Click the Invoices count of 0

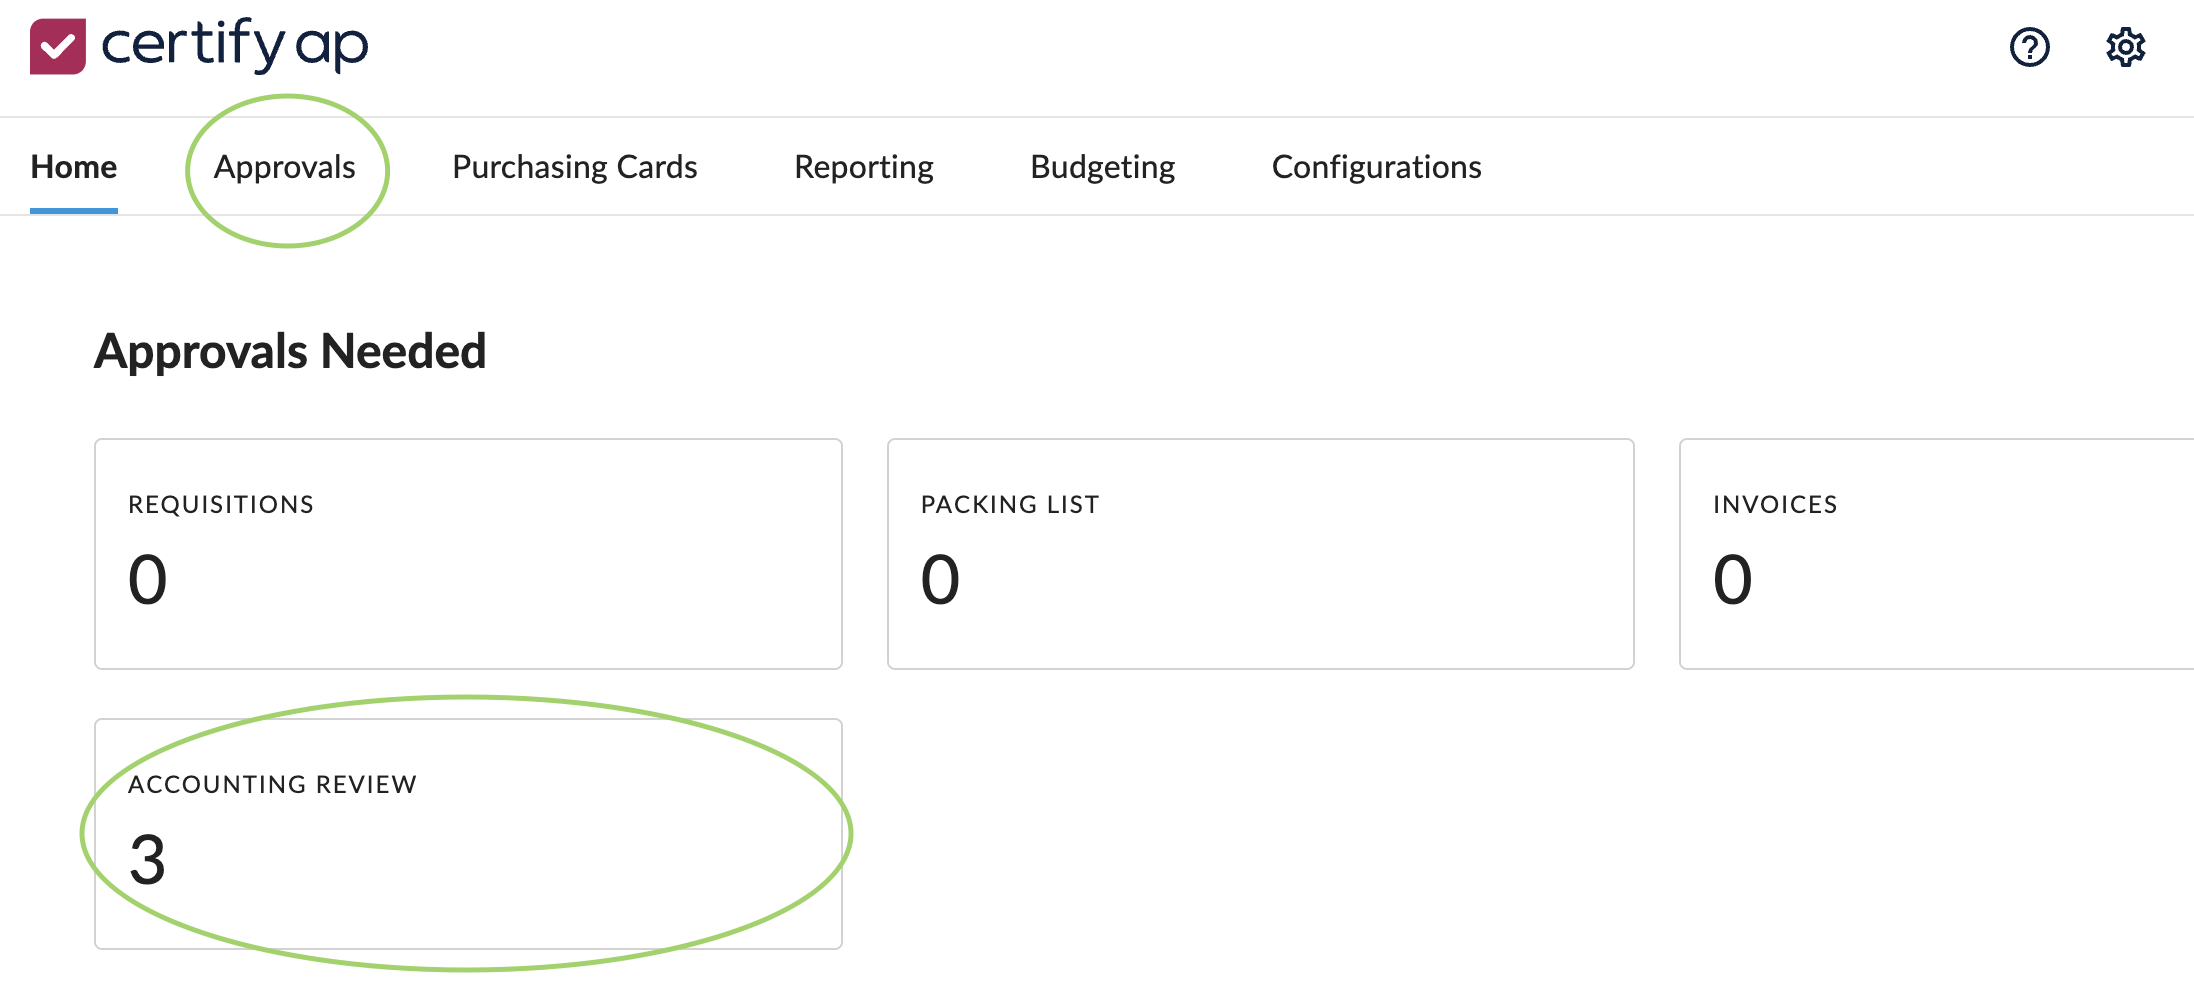coord(1732,580)
